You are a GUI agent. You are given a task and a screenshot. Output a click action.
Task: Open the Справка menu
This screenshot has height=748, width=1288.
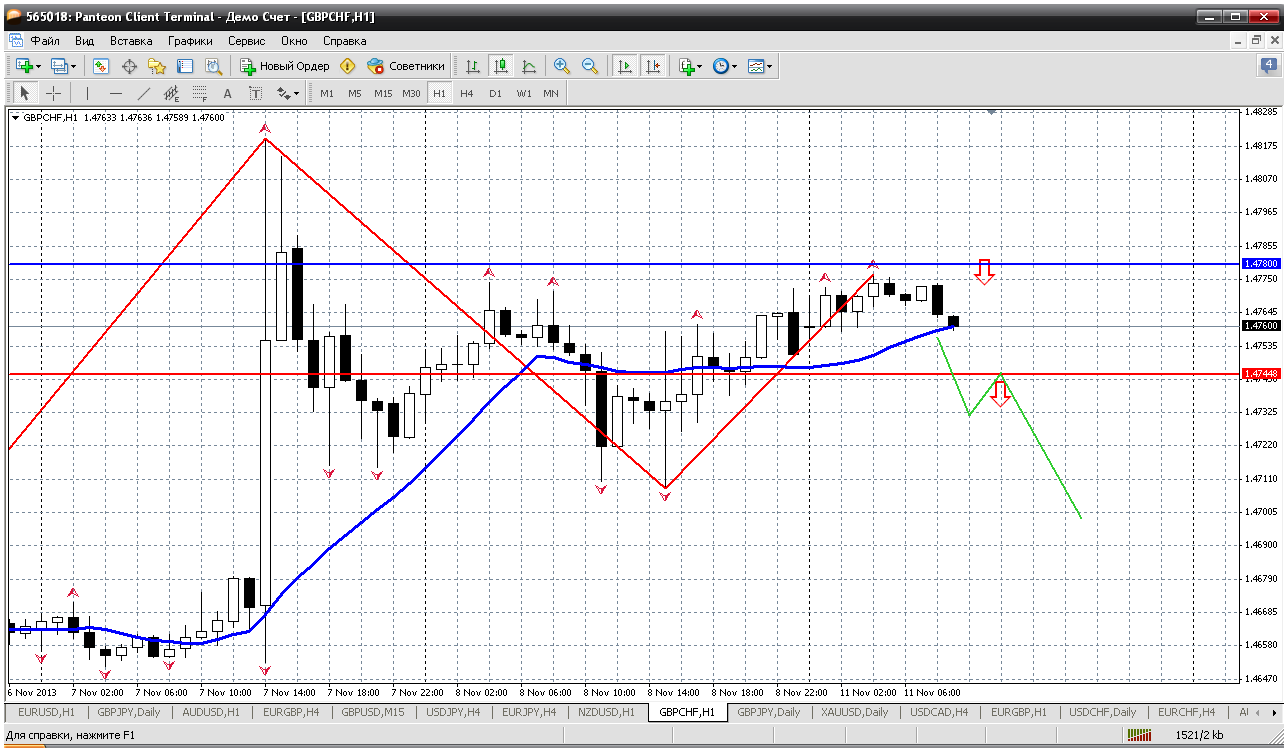345,41
